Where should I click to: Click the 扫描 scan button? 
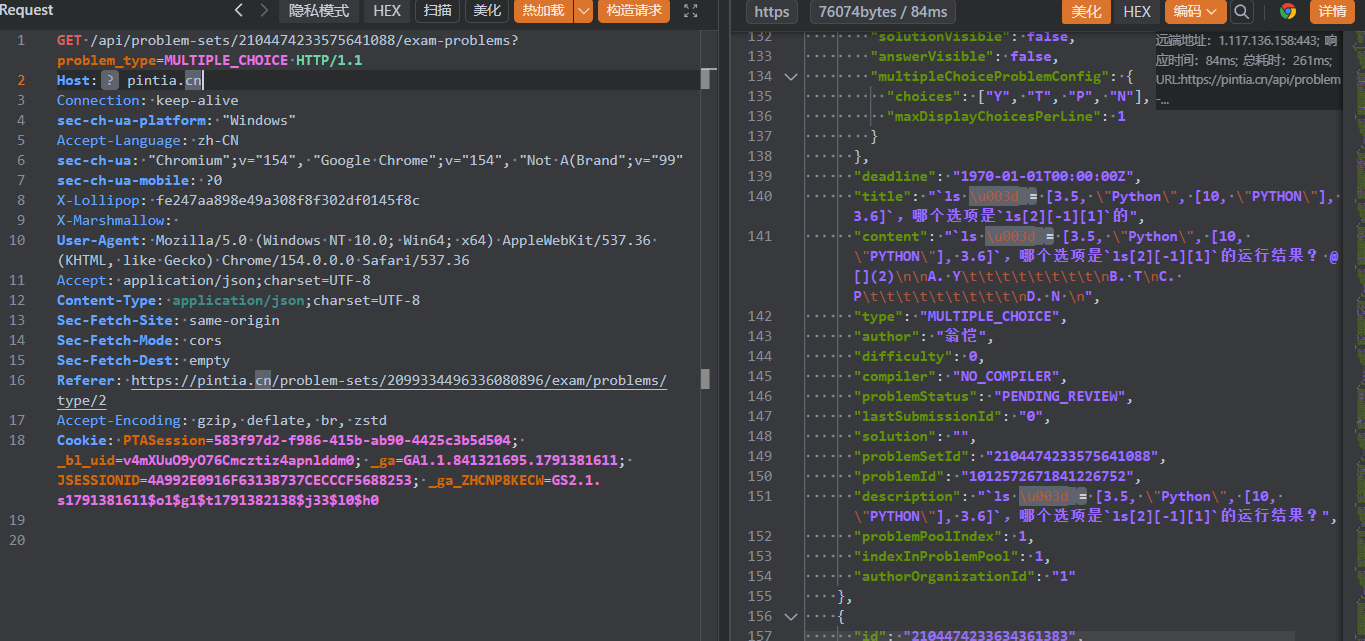point(437,11)
